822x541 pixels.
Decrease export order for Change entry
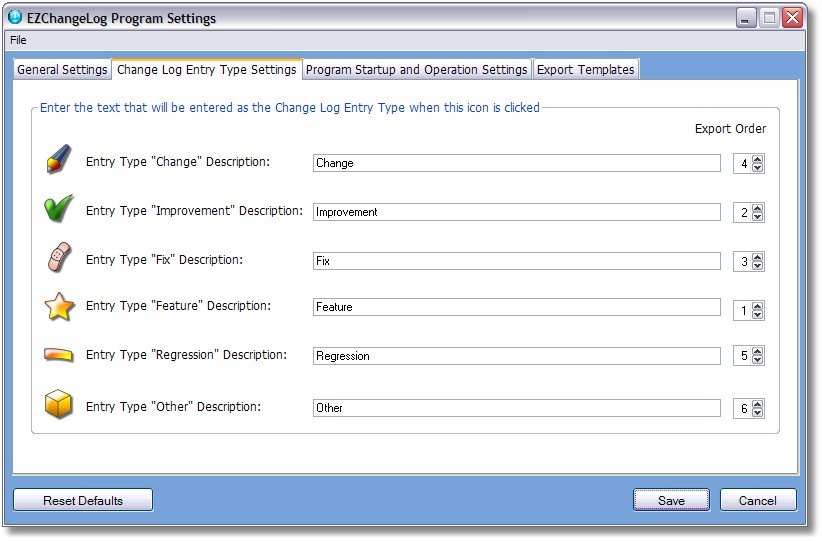click(758, 168)
